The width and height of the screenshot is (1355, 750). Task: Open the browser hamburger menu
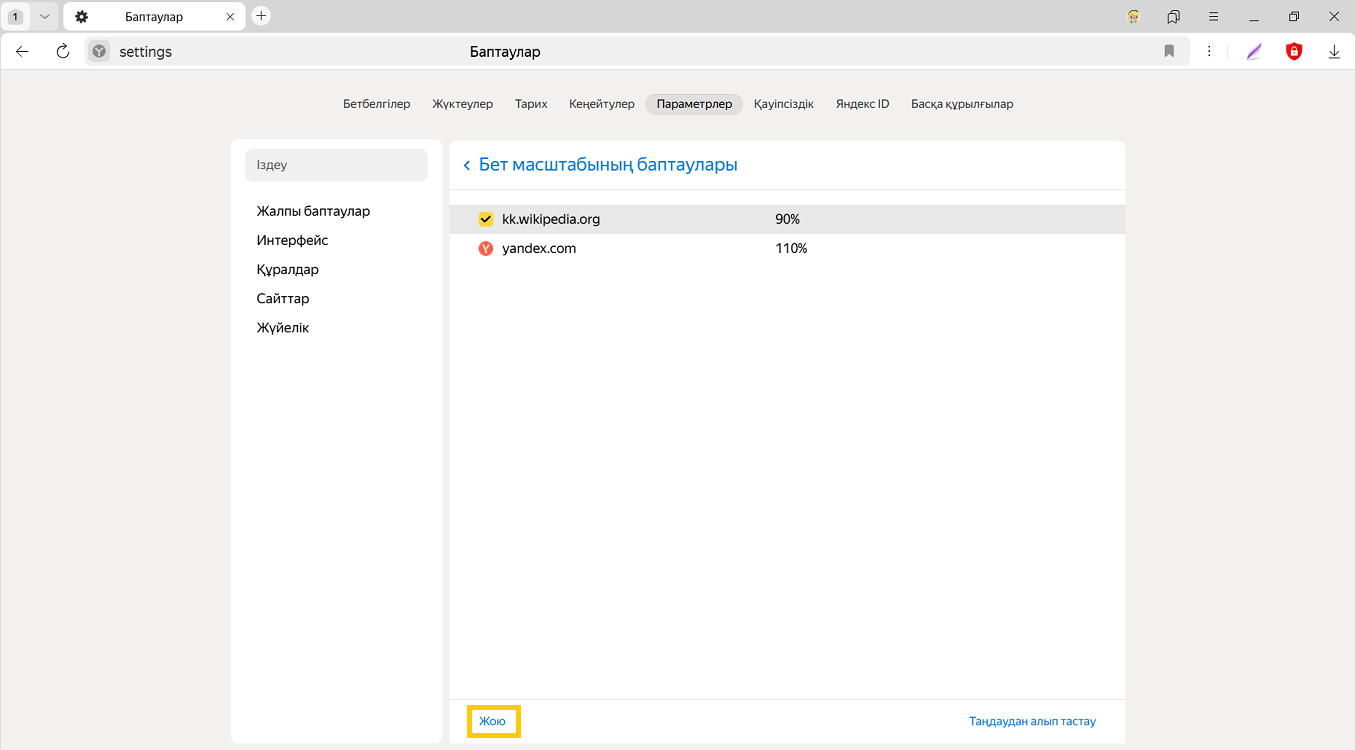[1214, 17]
